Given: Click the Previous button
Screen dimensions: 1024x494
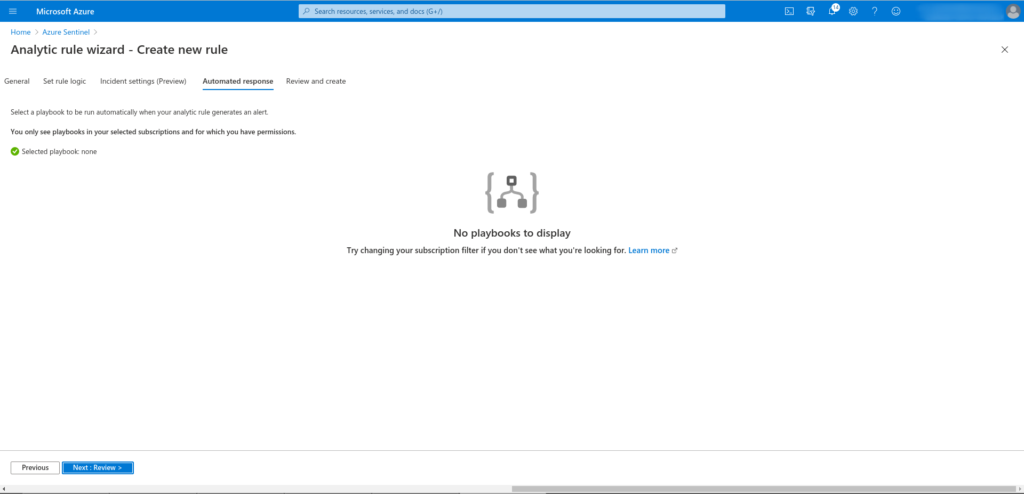Looking at the screenshot, I should pyautogui.click(x=35, y=468).
